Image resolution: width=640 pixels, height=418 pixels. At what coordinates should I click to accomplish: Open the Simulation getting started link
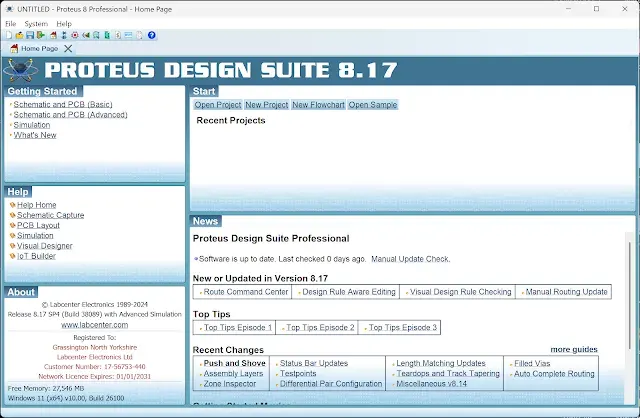pos(32,125)
